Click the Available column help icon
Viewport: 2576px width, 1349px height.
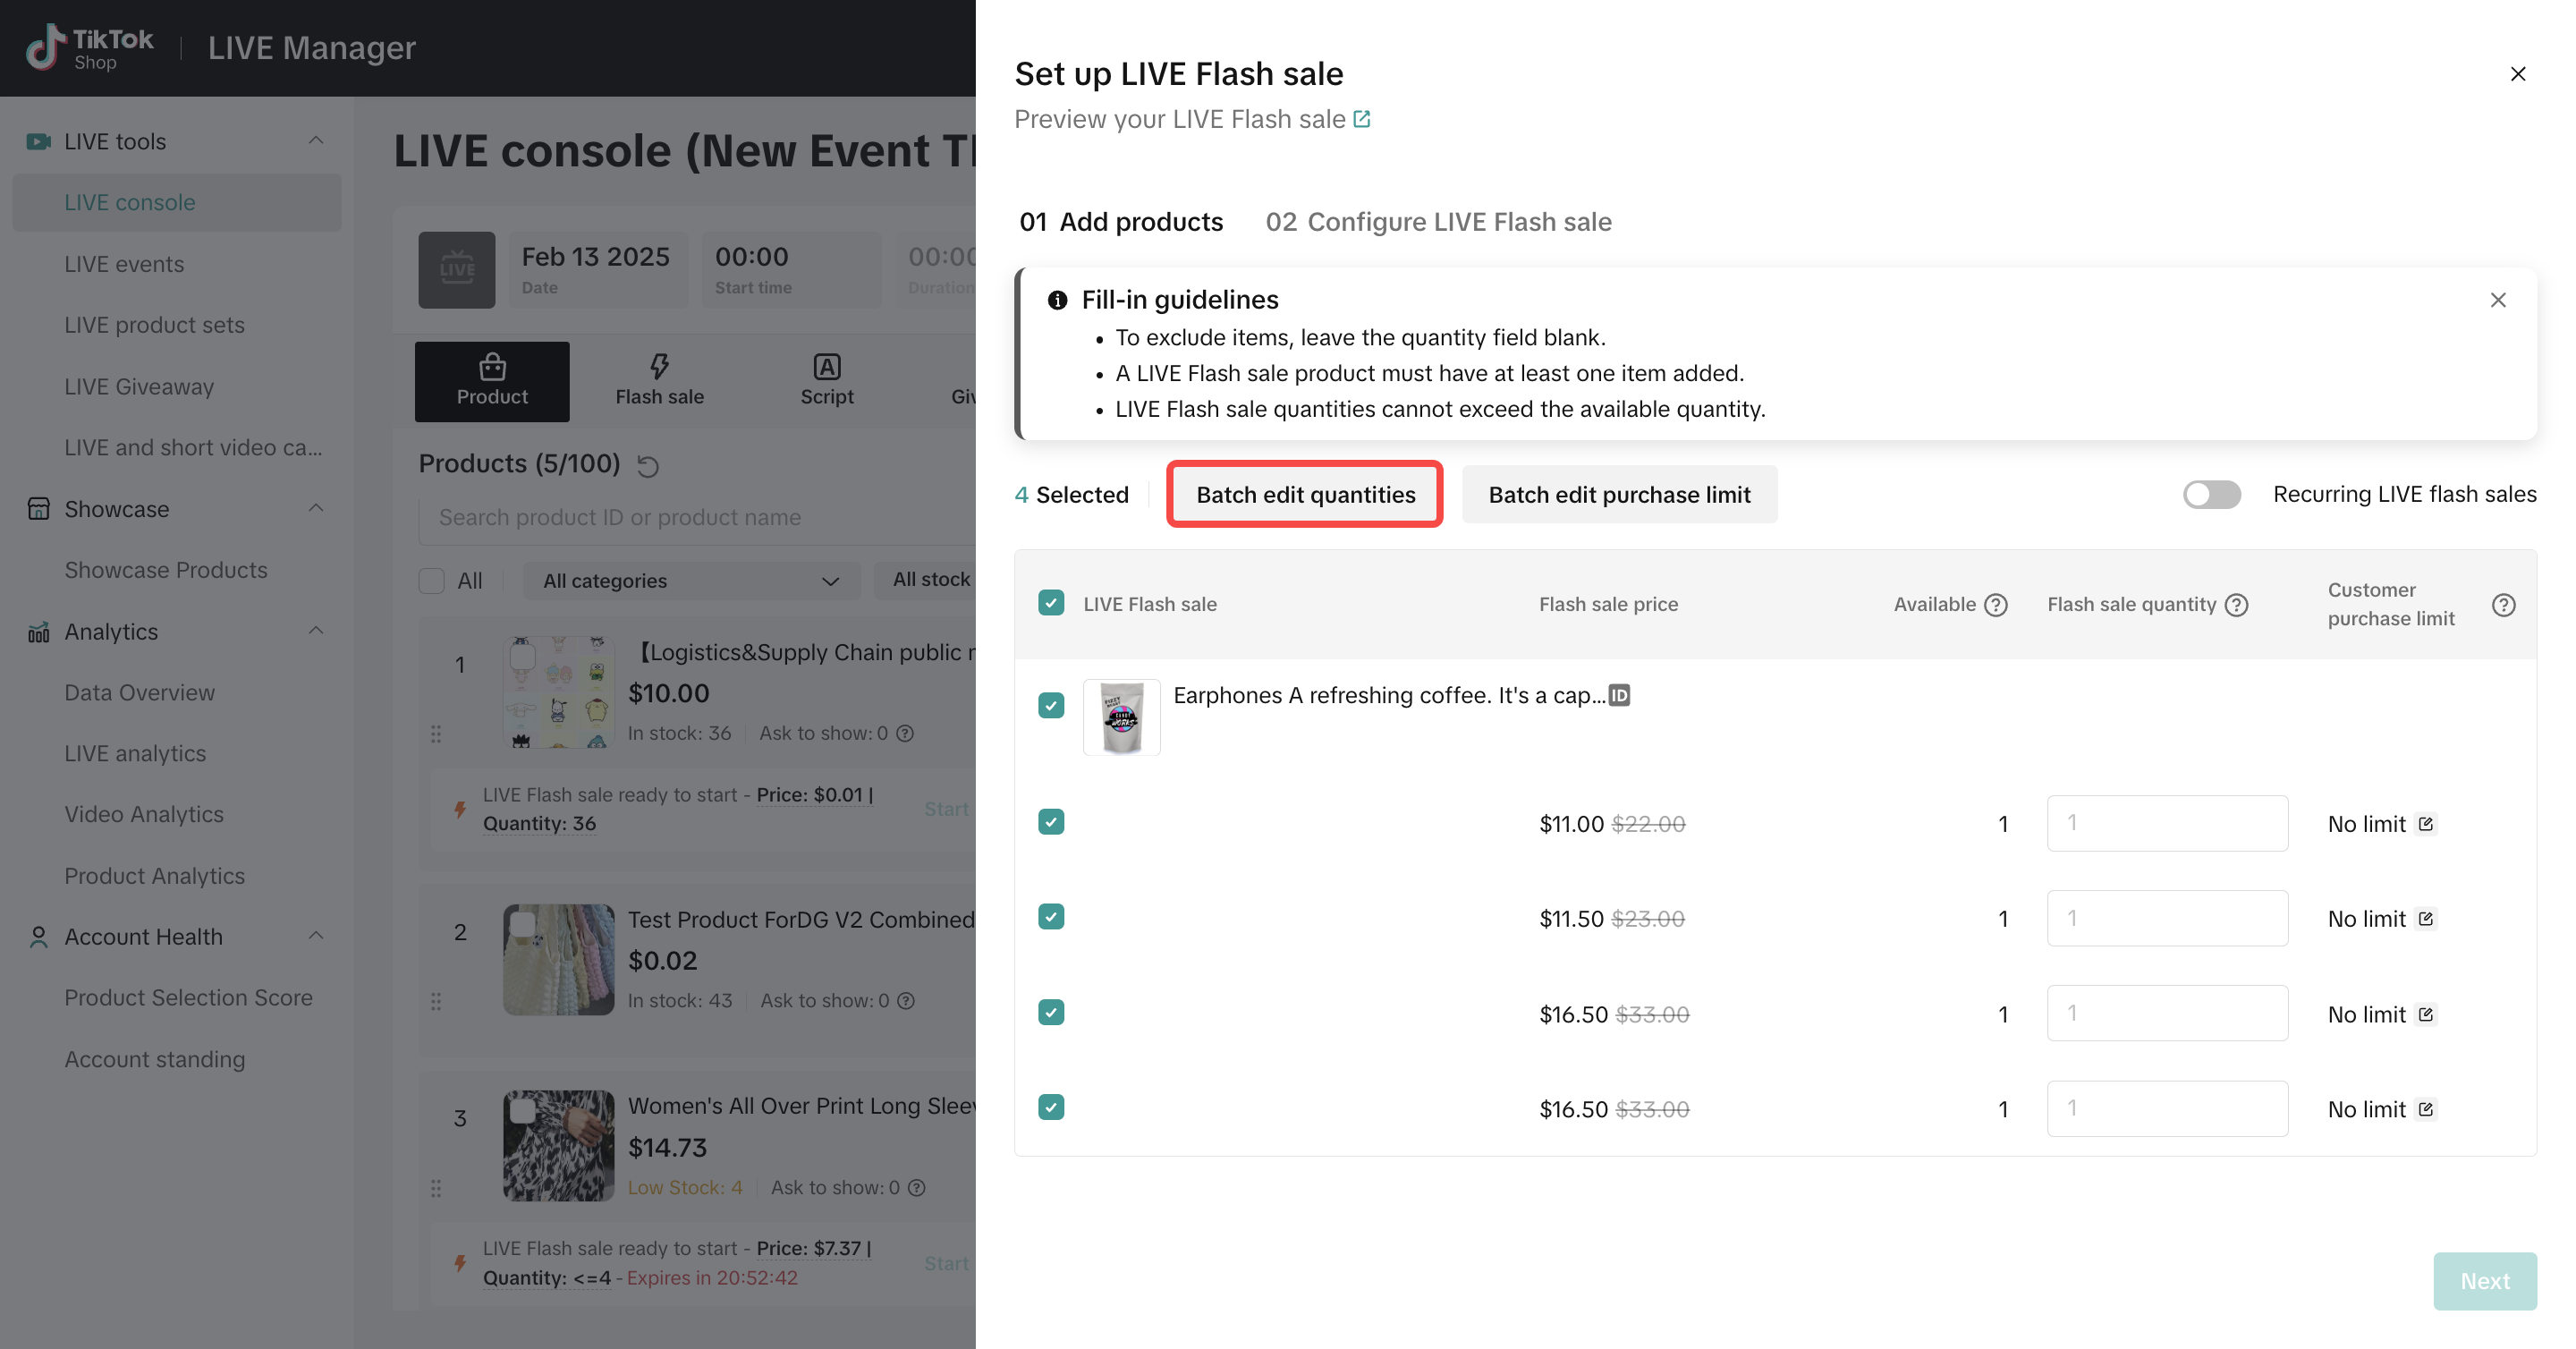1996,605
